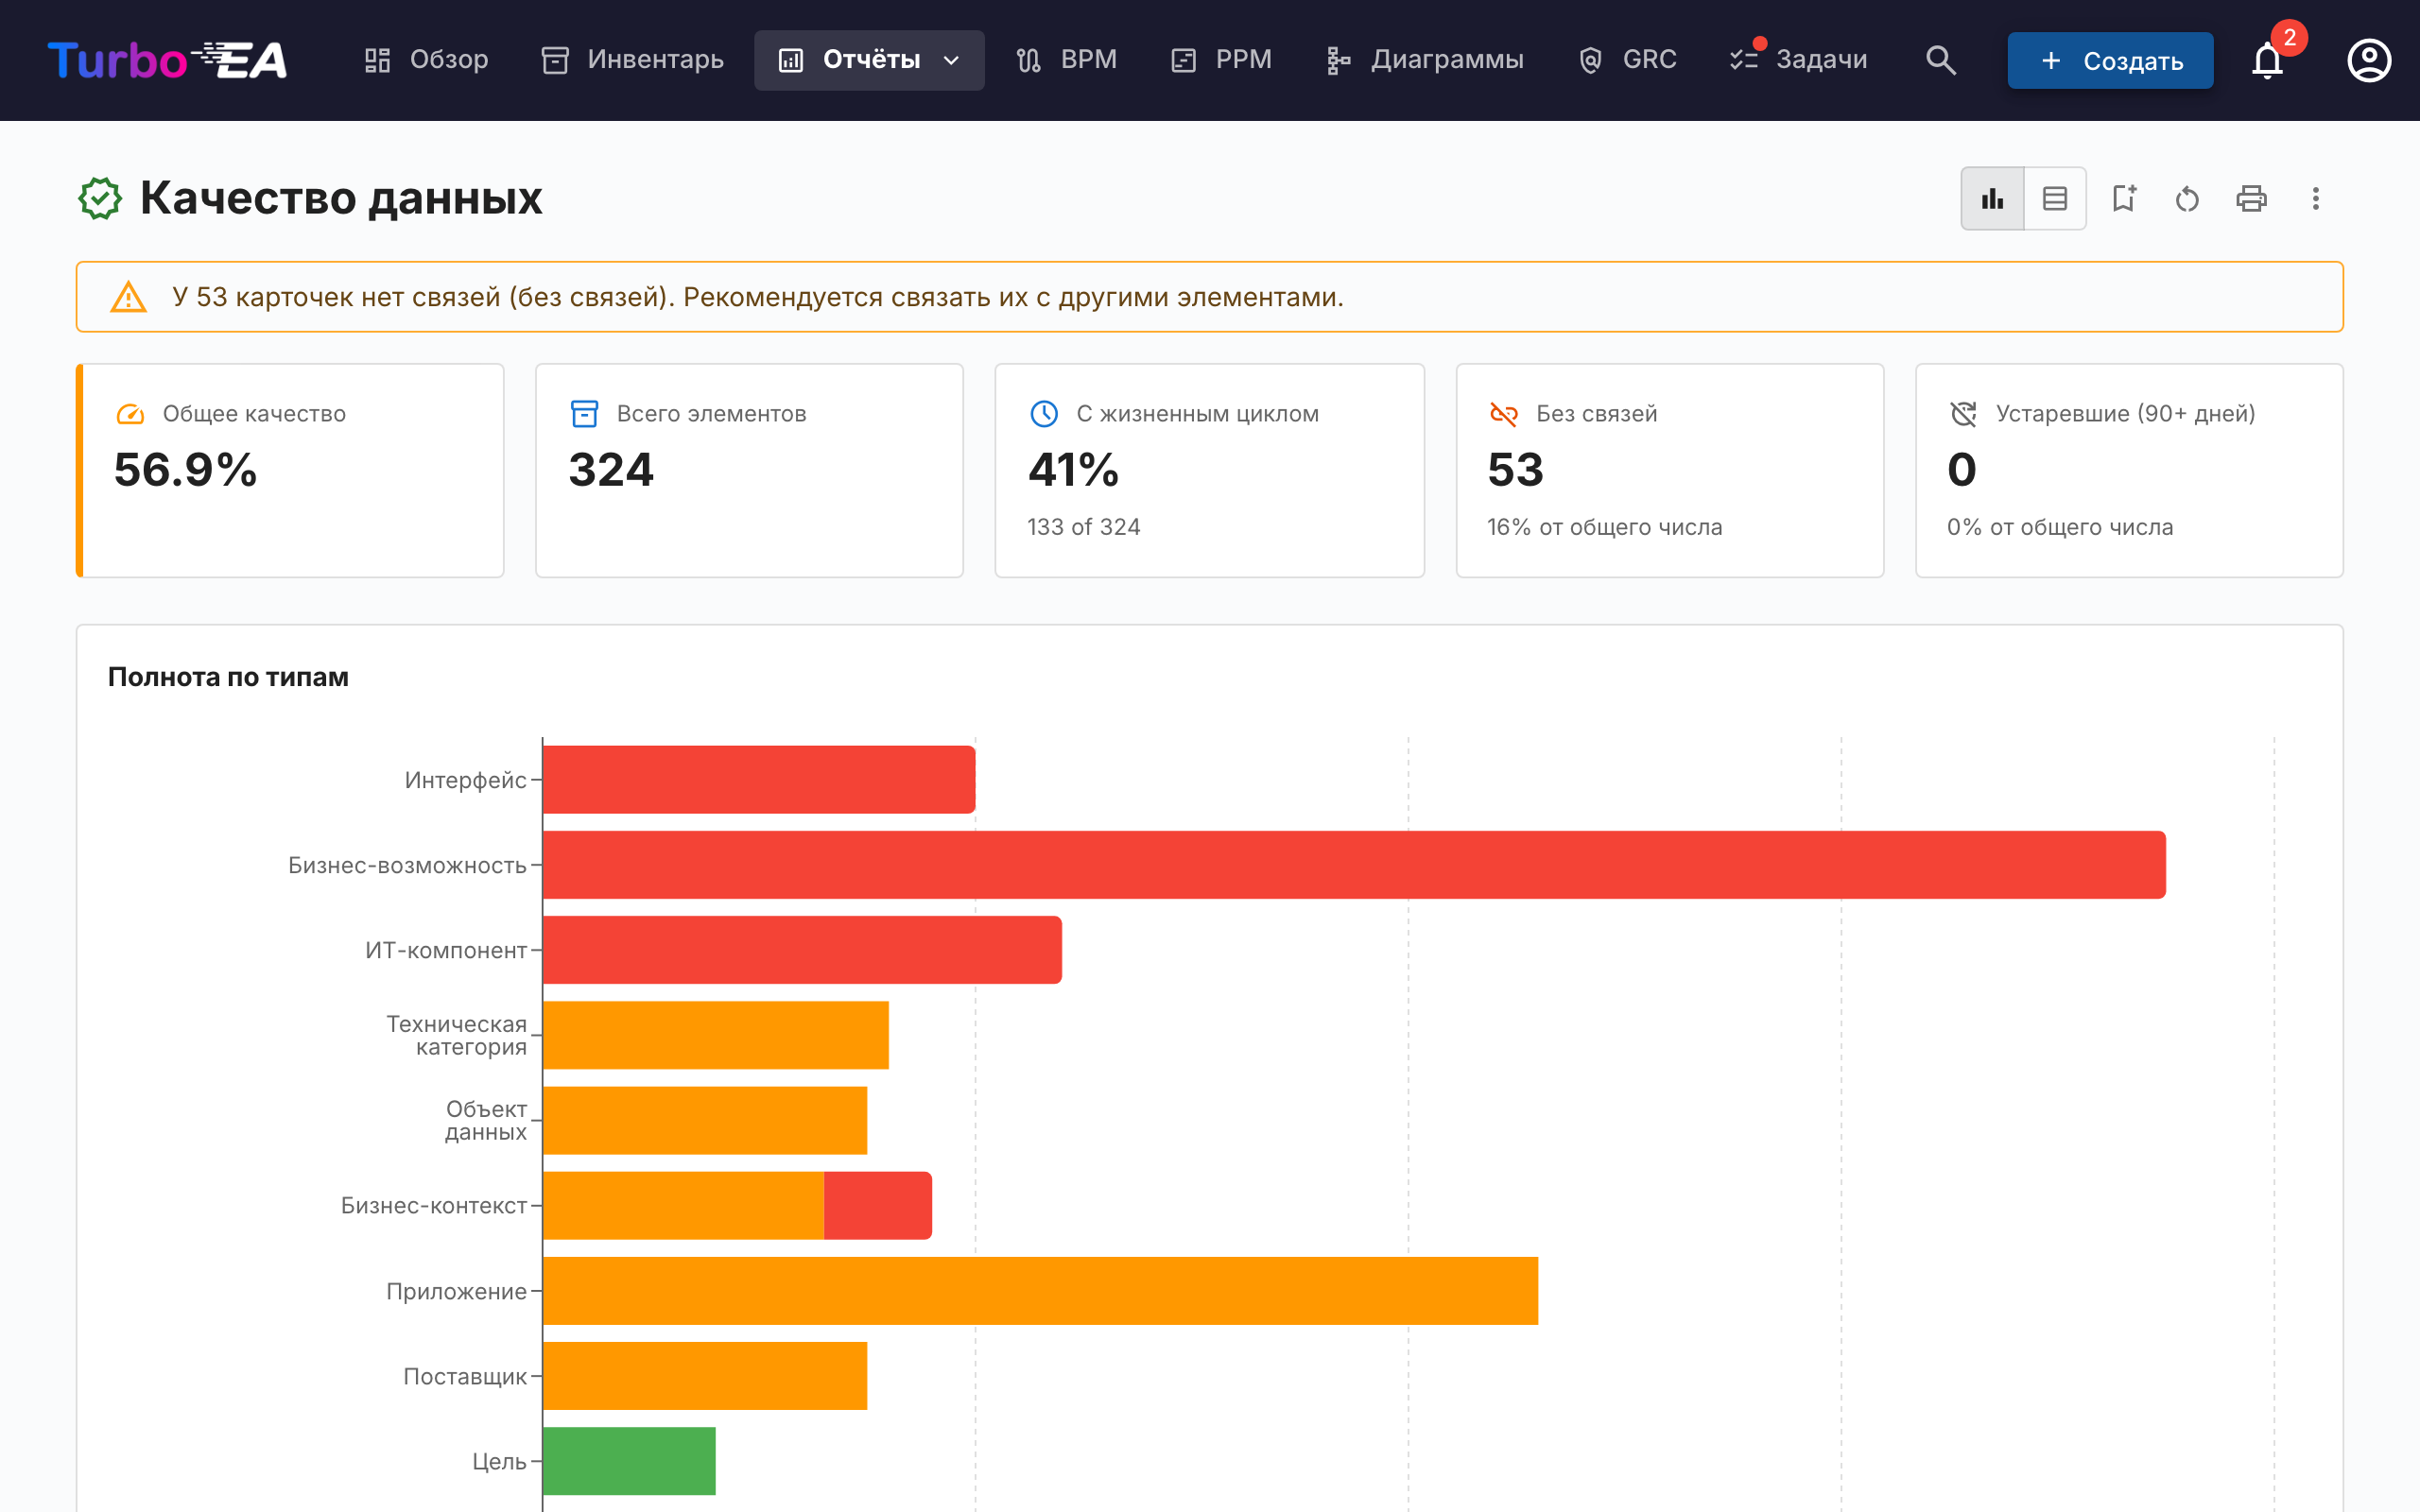This screenshot has height=1512, width=2420.
Task: Click the Turbo EA logo
Action: 168,61
